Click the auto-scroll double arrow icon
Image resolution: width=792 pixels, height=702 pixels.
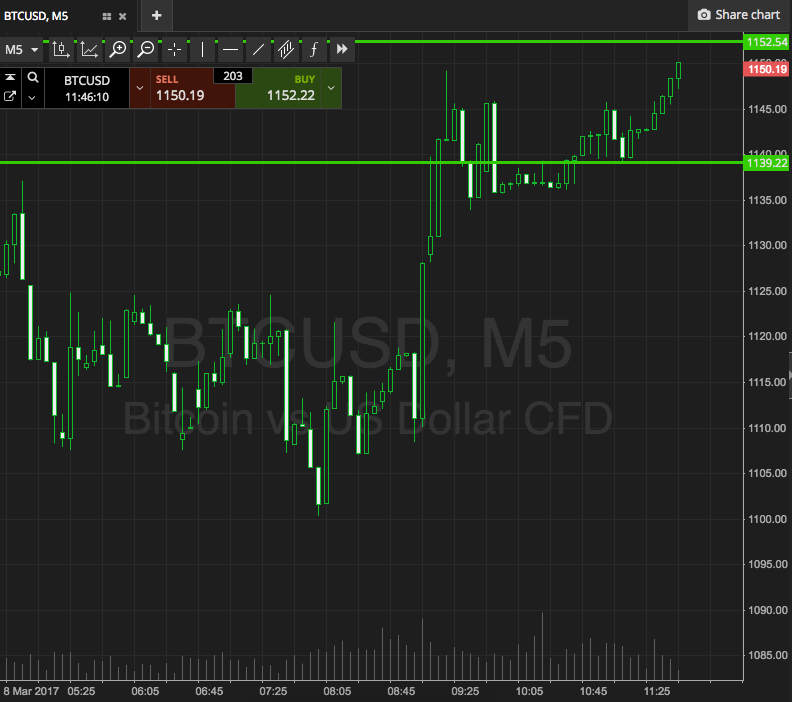tap(342, 49)
